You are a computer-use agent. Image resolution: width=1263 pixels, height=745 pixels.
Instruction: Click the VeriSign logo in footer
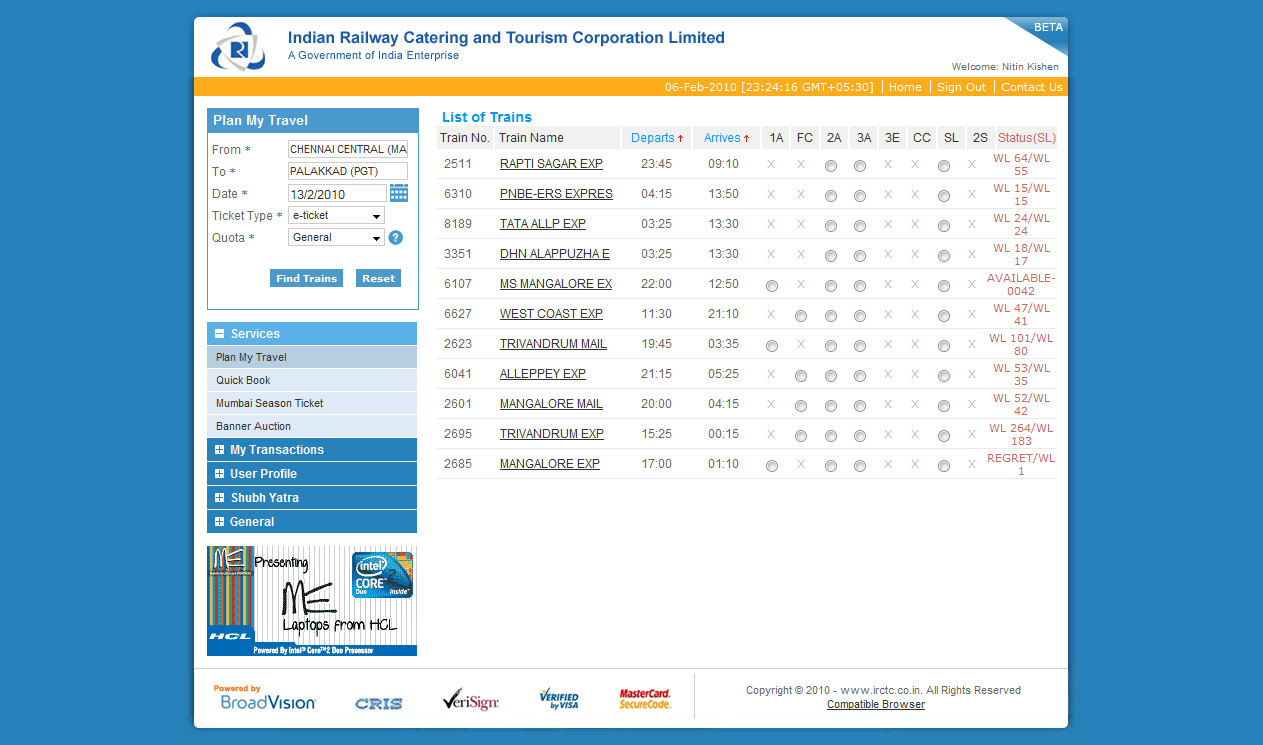[471, 700]
